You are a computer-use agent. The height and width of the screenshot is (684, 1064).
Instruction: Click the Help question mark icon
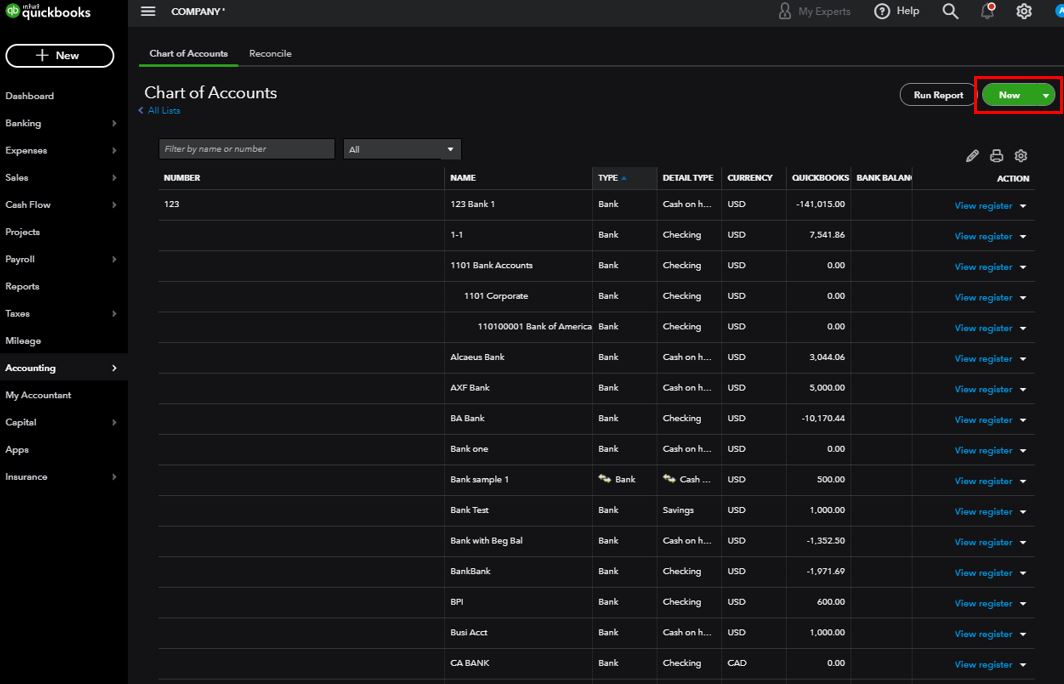[882, 11]
